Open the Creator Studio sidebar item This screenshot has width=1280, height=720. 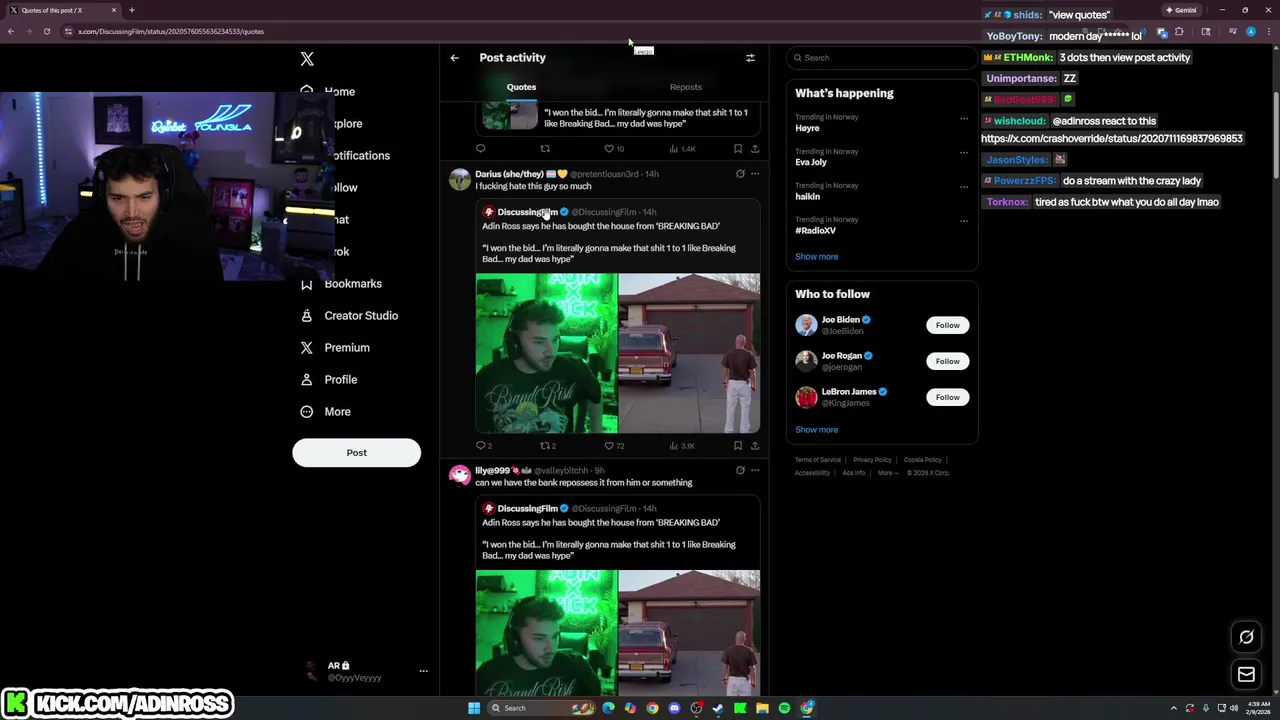350,316
